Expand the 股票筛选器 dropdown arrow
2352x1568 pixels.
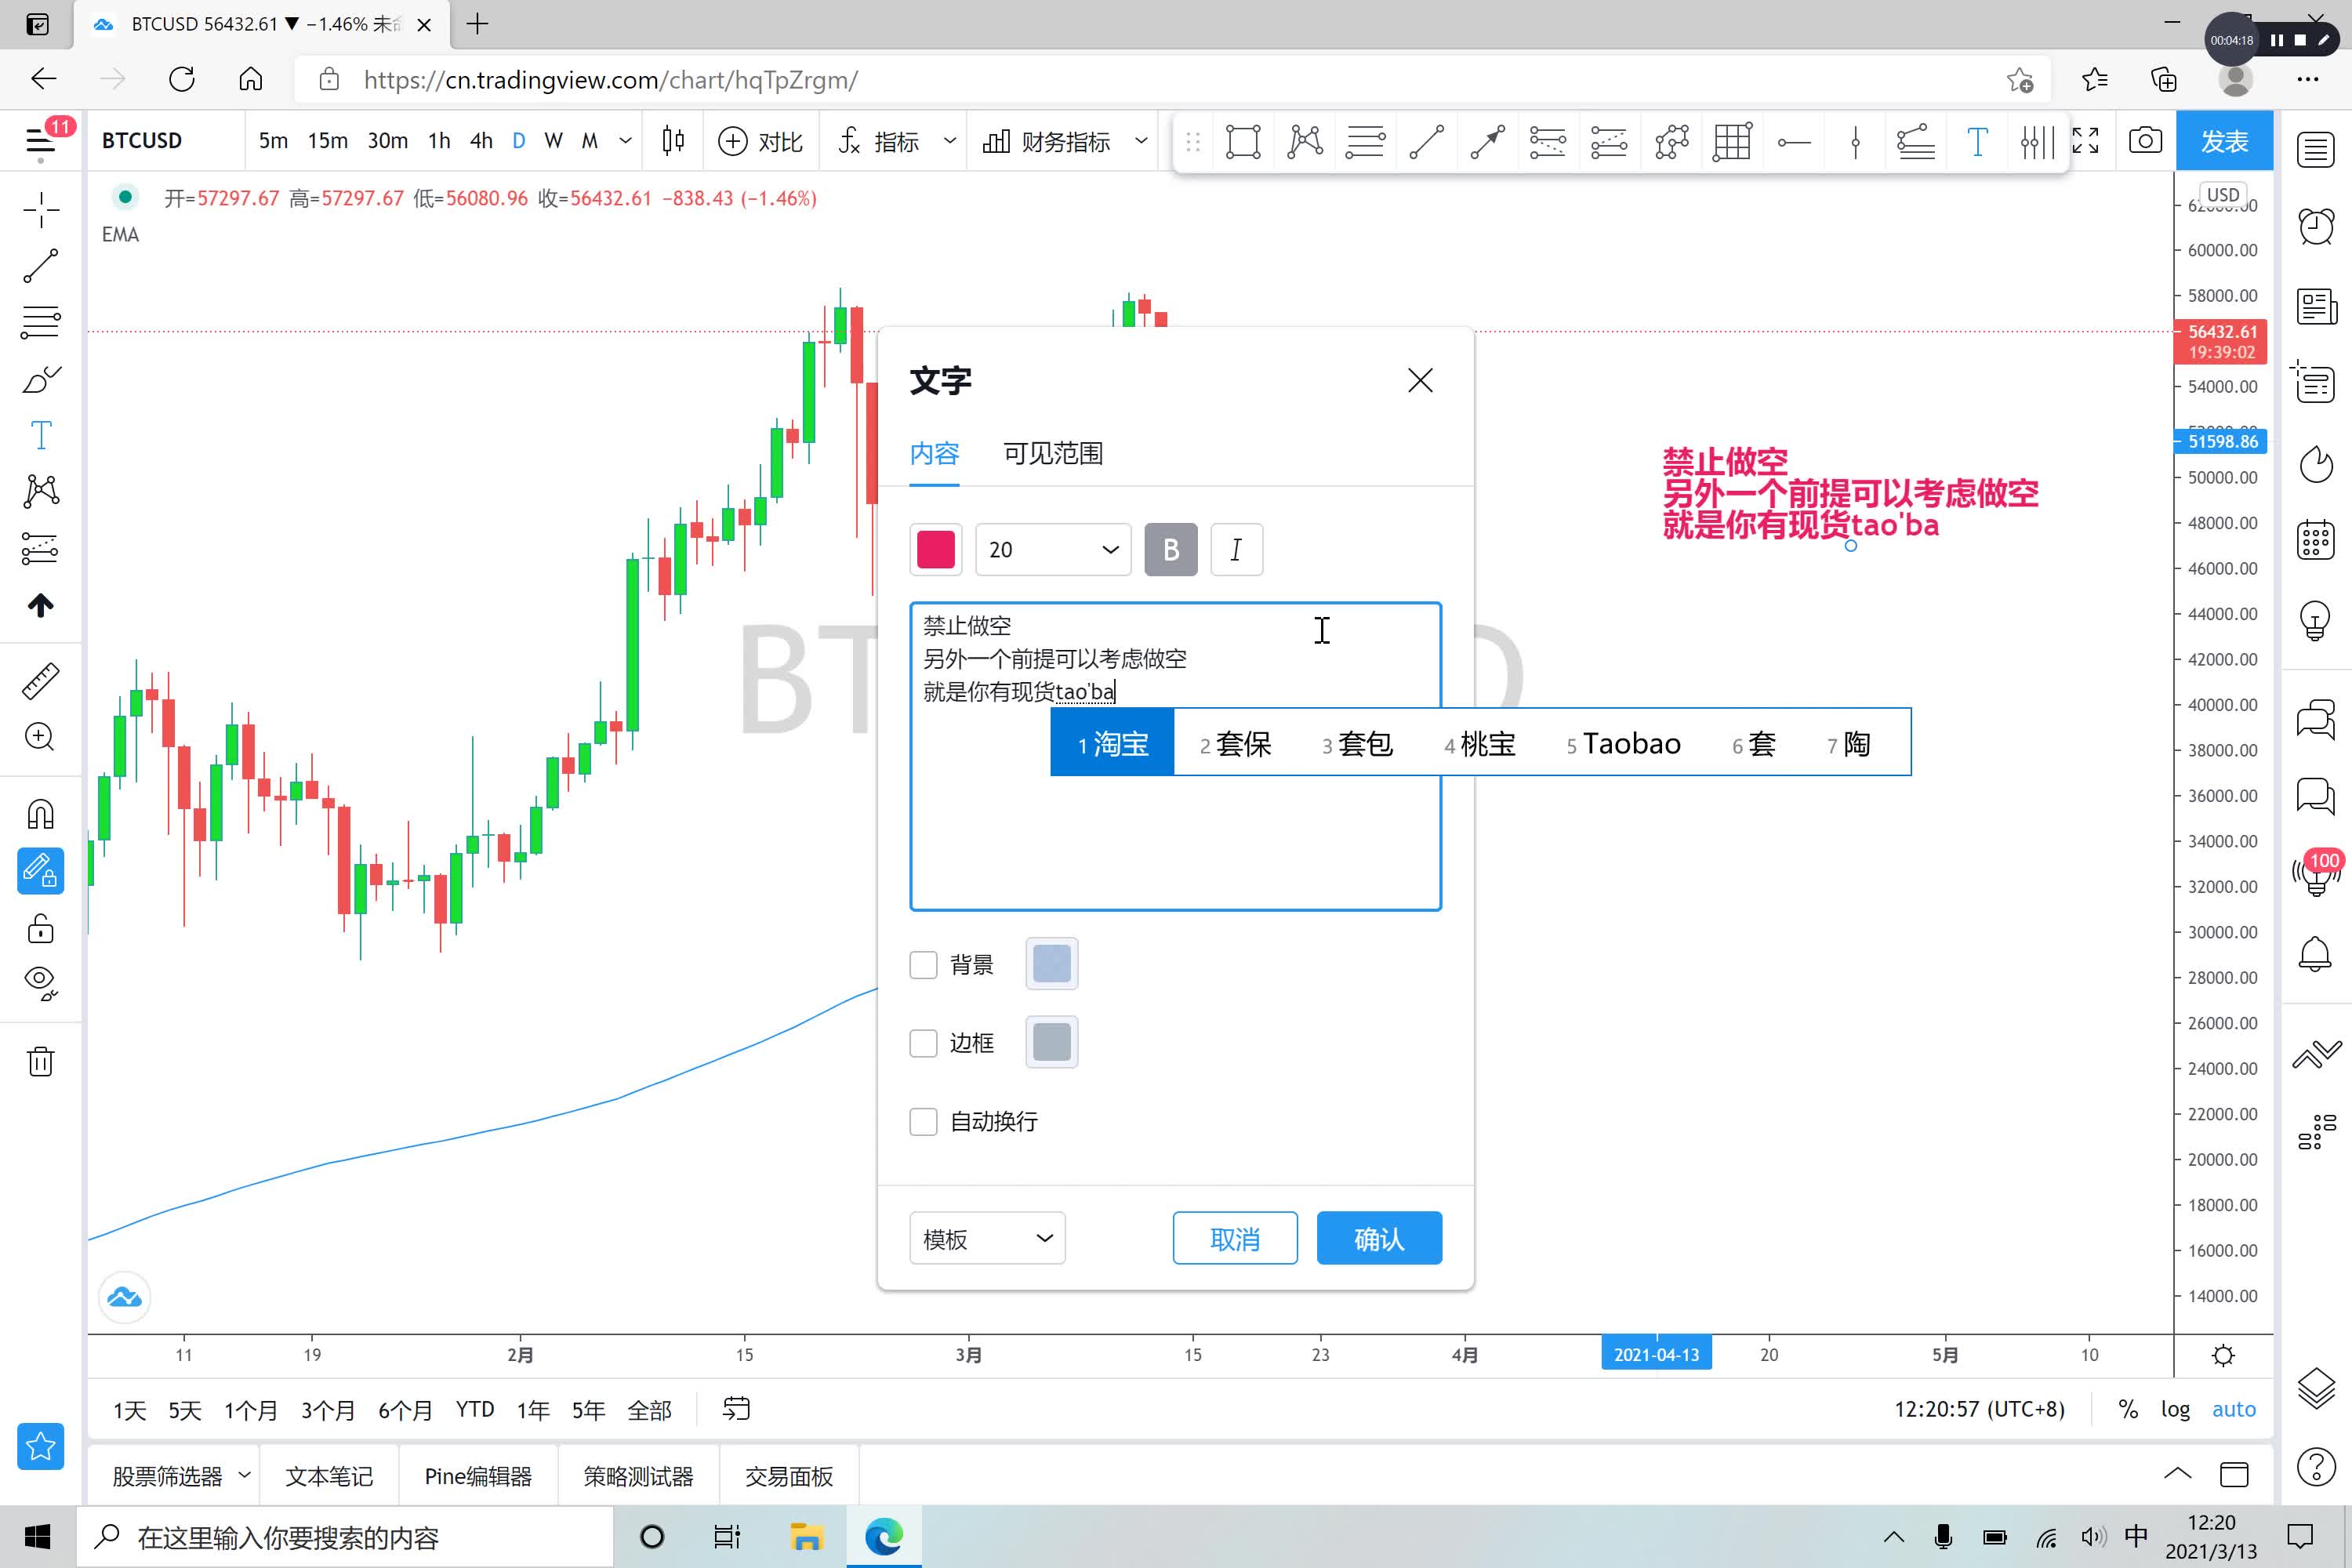pyautogui.click(x=244, y=1475)
